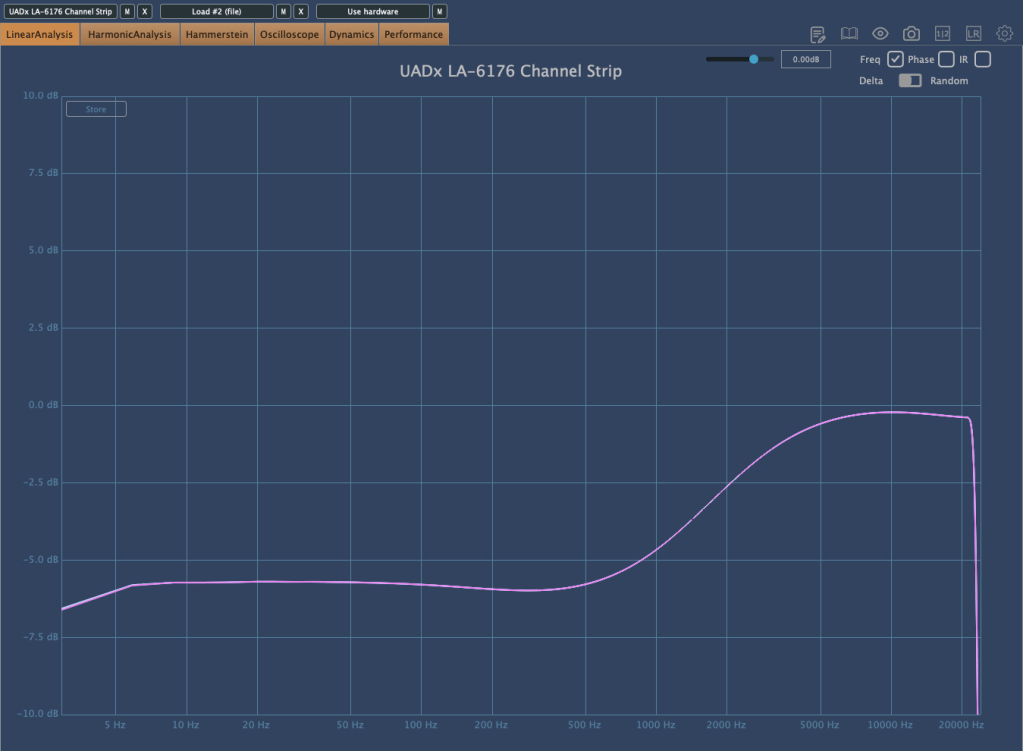Open the notes editor icon

(818, 34)
